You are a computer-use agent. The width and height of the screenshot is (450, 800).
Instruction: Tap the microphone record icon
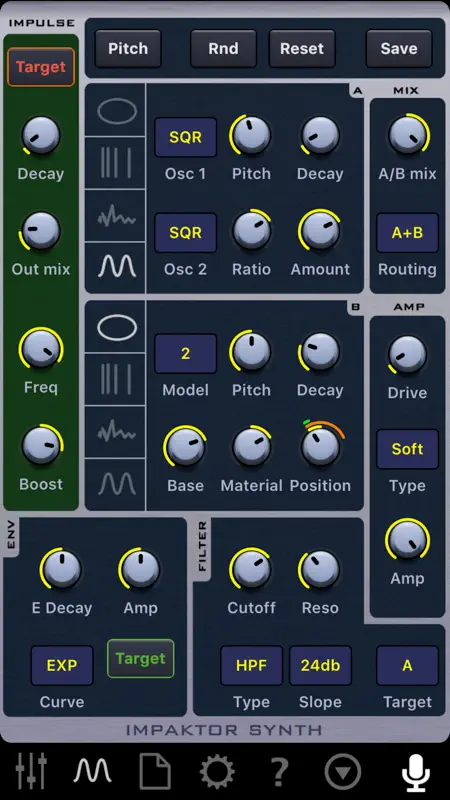(416, 771)
